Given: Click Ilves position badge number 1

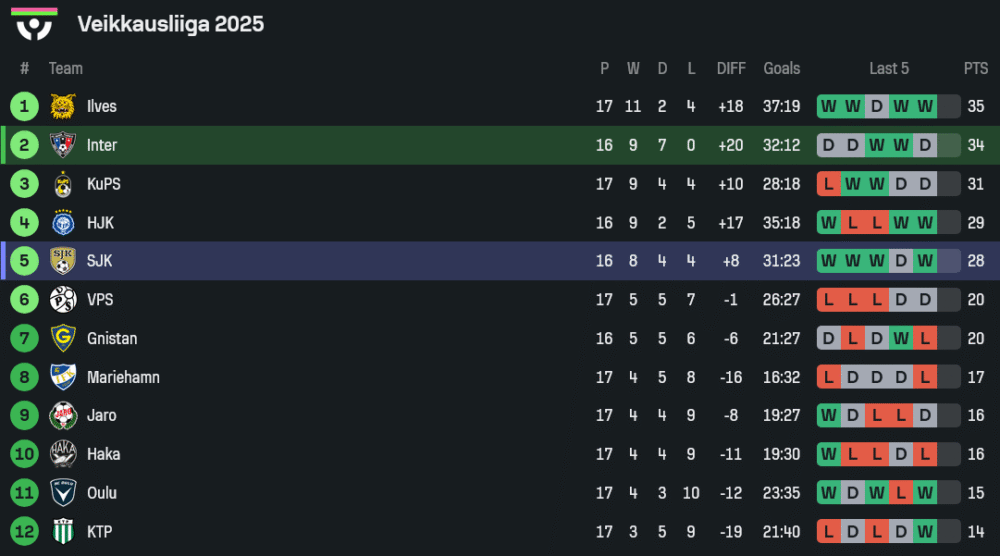Looking at the screenshot, I should 24,107.
